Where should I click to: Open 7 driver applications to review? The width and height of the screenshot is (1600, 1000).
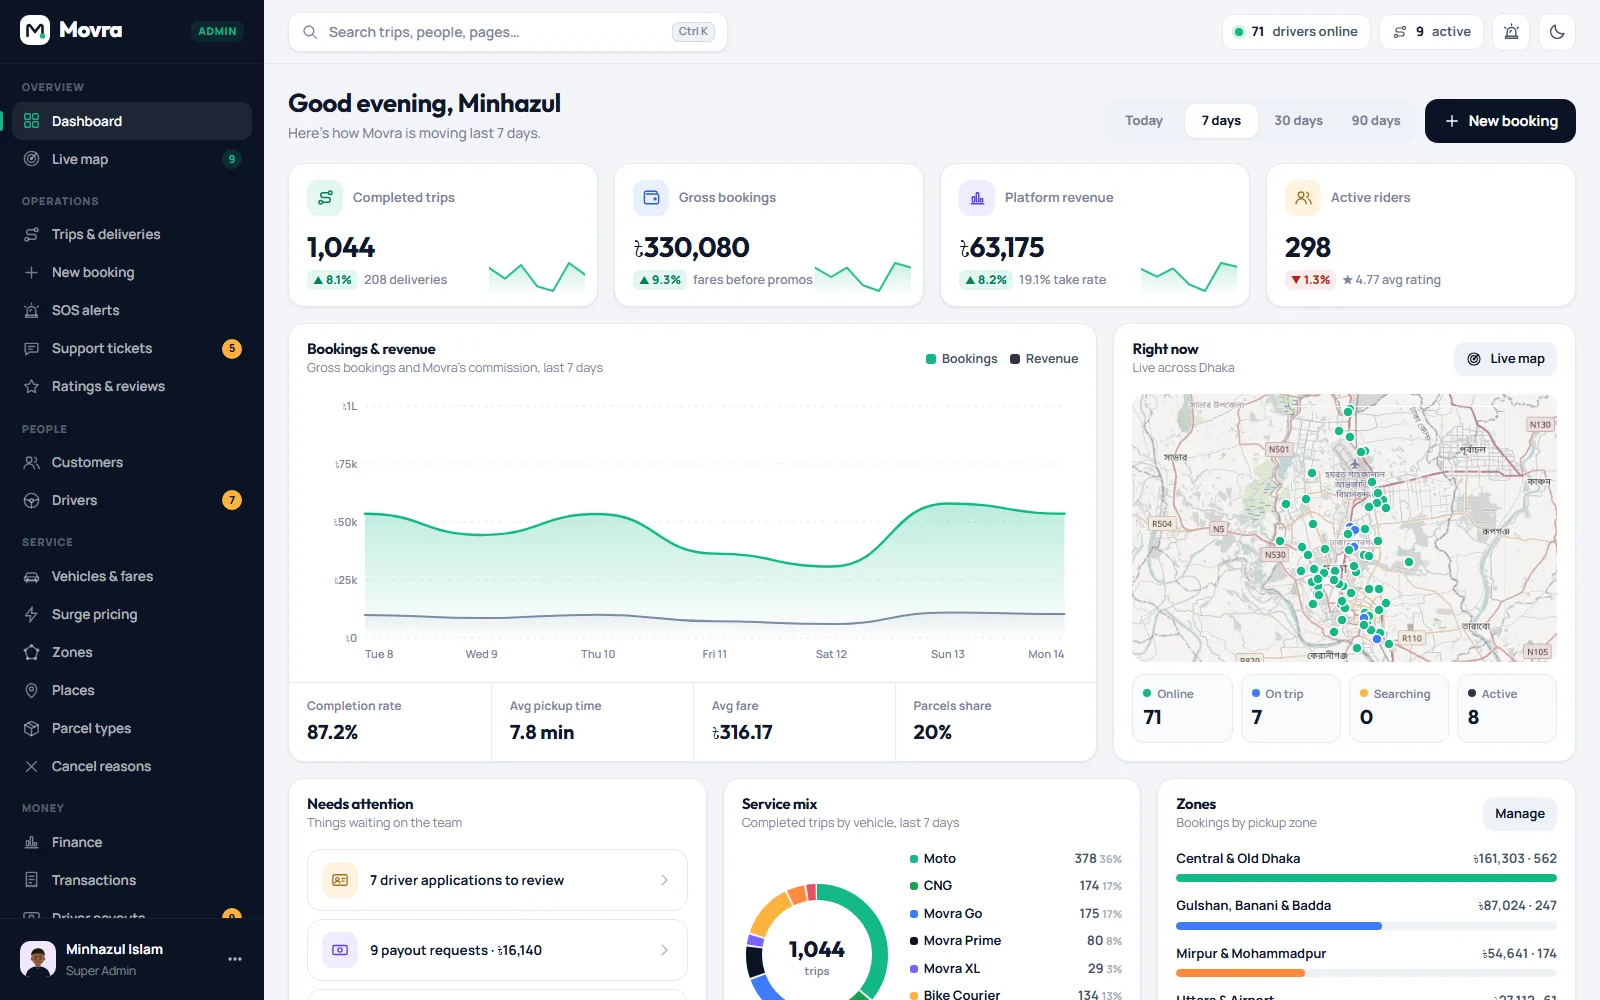497,880
